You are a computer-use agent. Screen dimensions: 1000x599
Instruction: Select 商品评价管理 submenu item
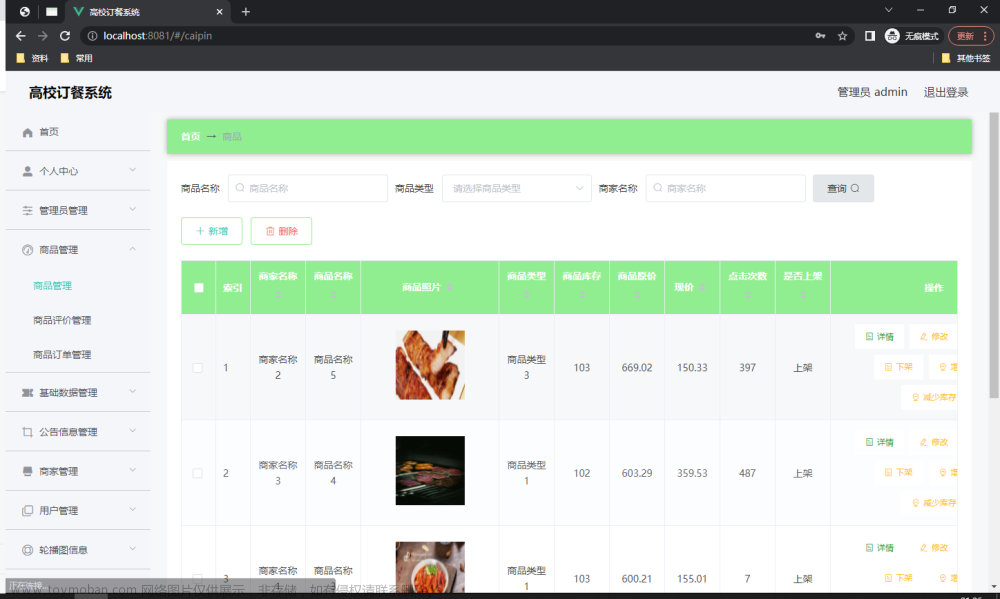coord(62,320)
